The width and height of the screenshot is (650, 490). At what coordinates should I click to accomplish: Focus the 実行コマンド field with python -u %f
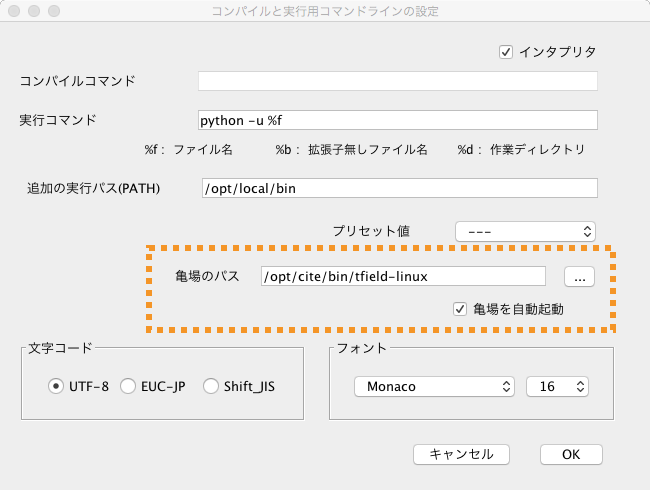coord(397,120)
